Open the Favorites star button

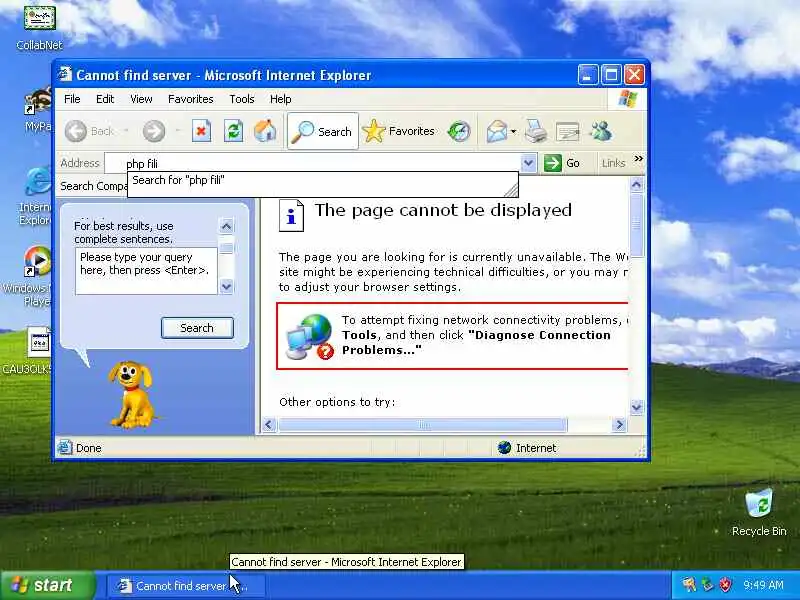[x=398, y=131]
